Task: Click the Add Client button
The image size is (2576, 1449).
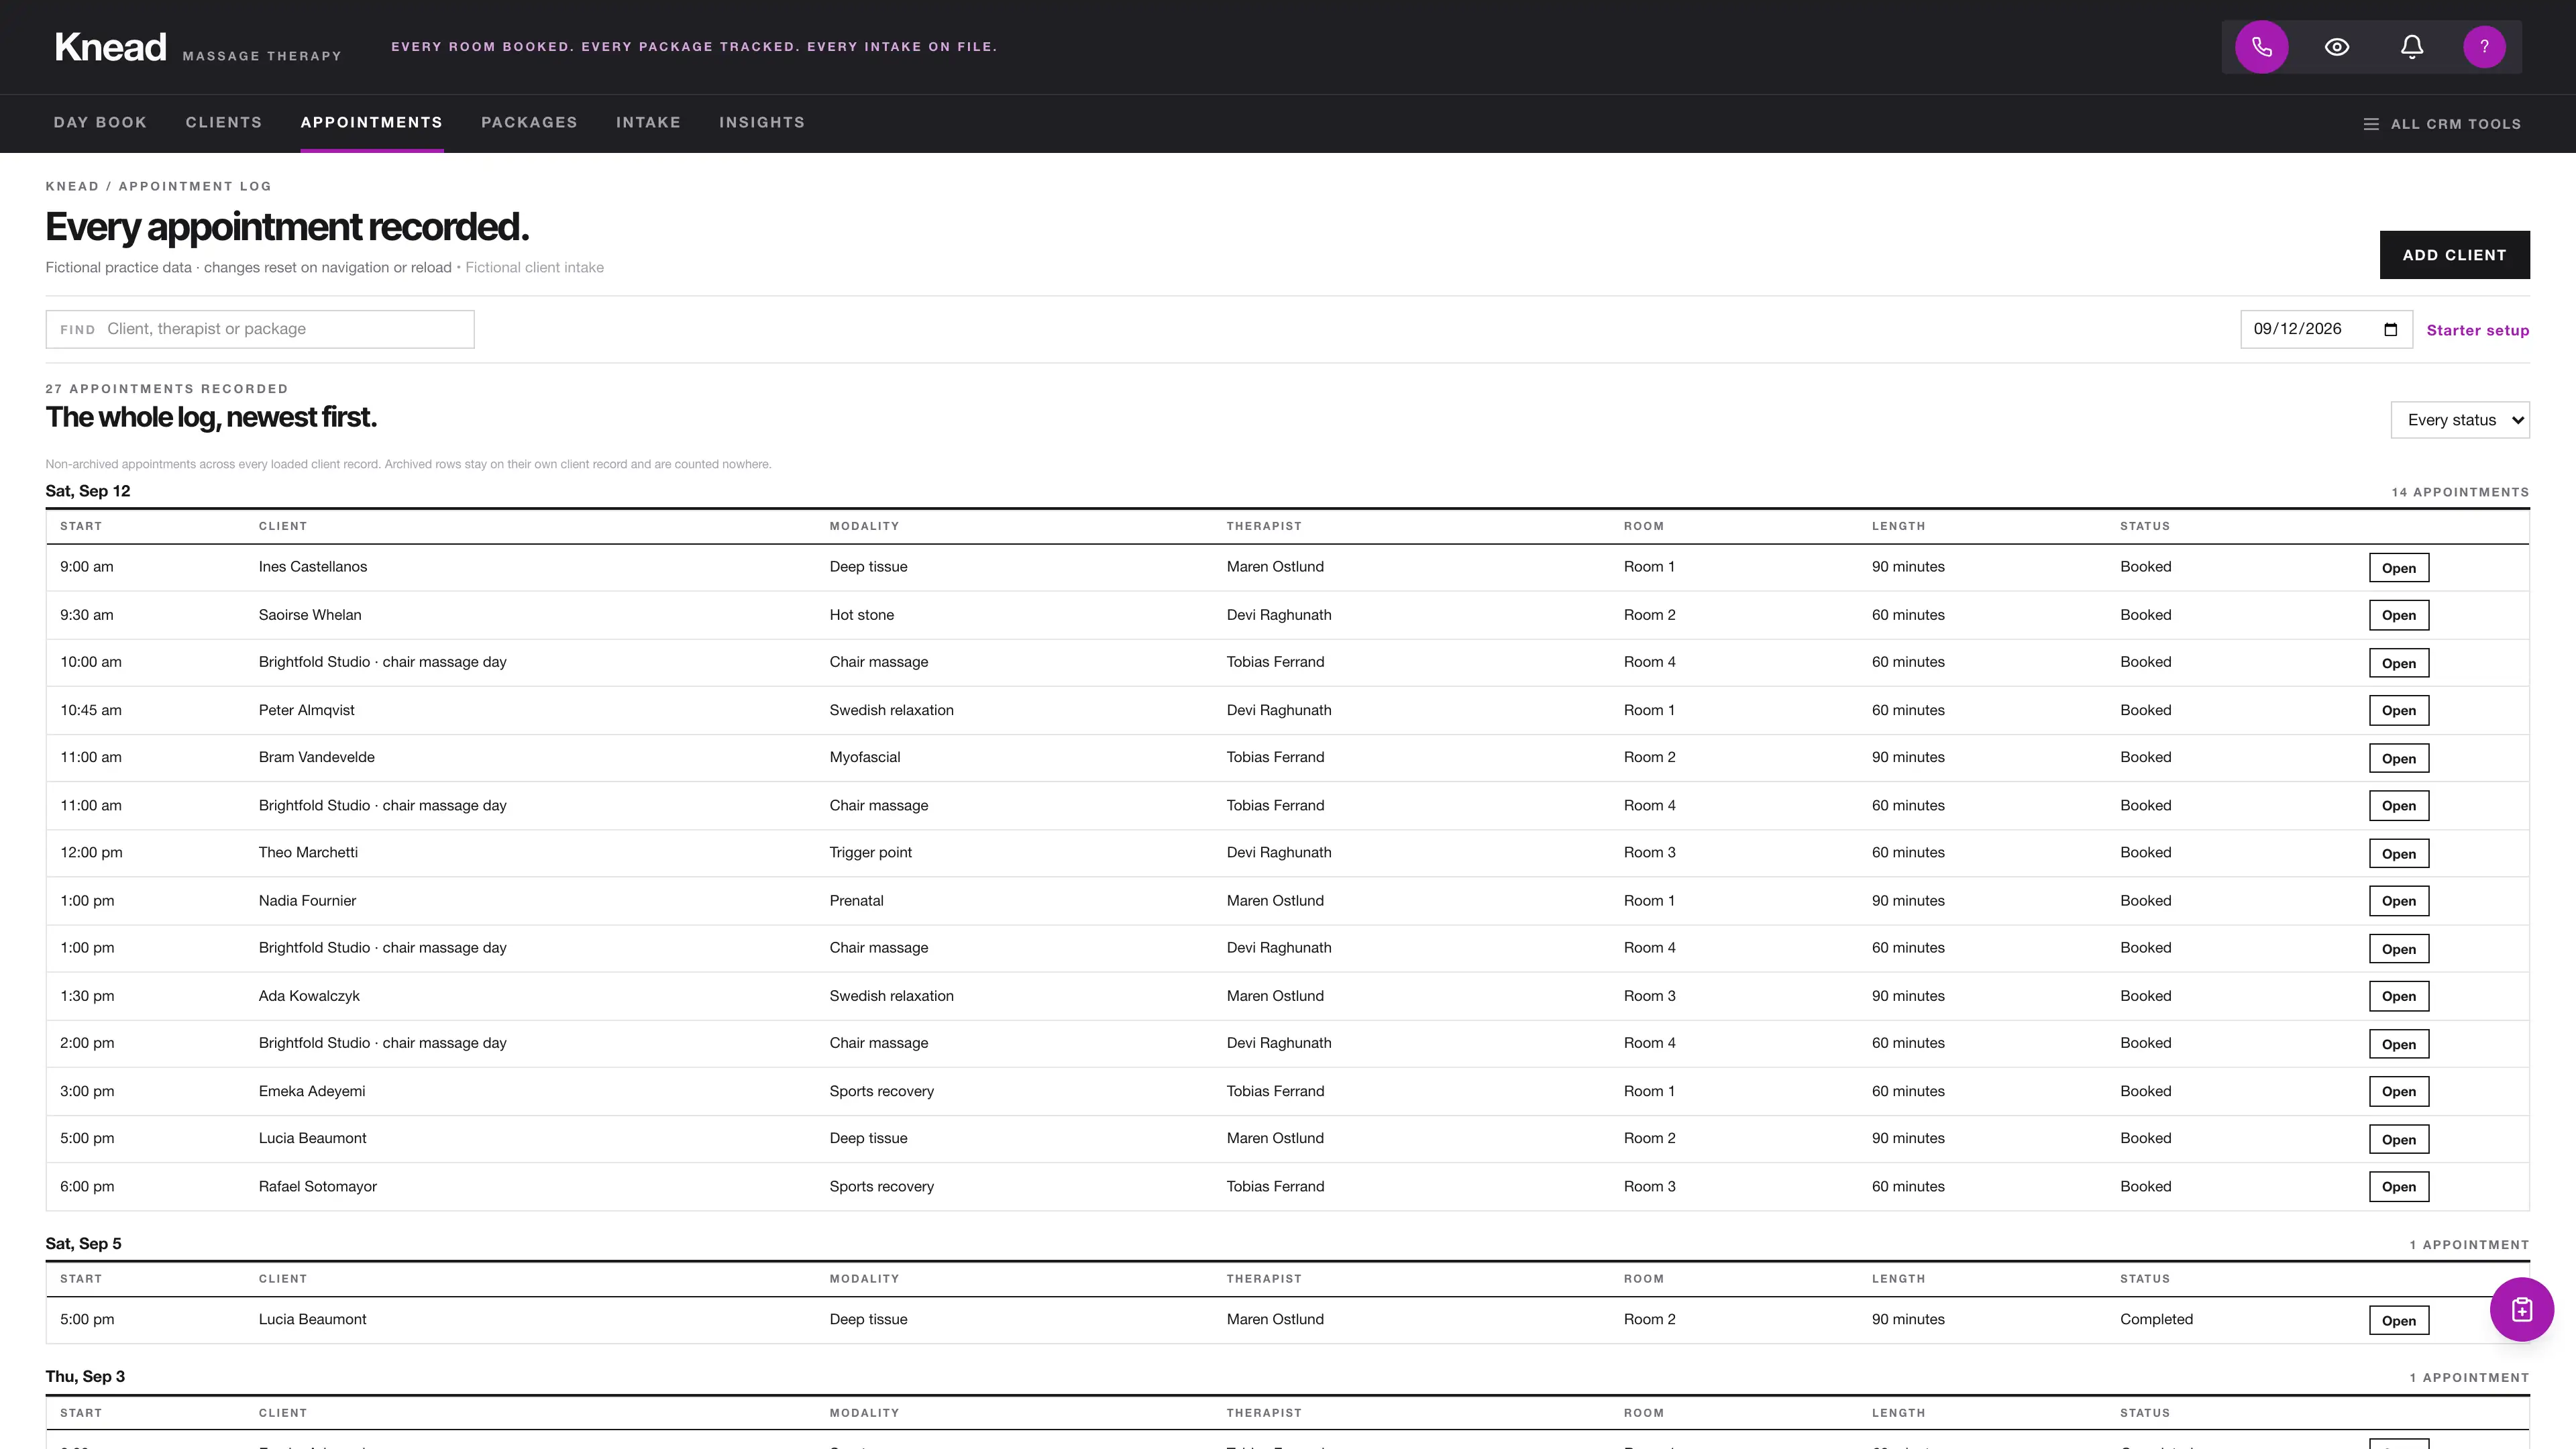Action: (x=2455, y=255)
